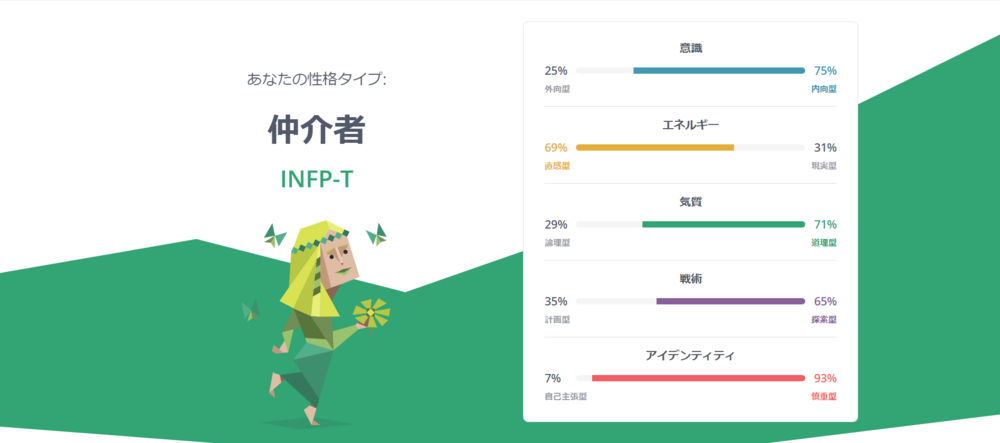Screen dimensions: 1000x443
Task: Click the yellow エネルギー percentage bar
Action: click(x=655, y=147)
